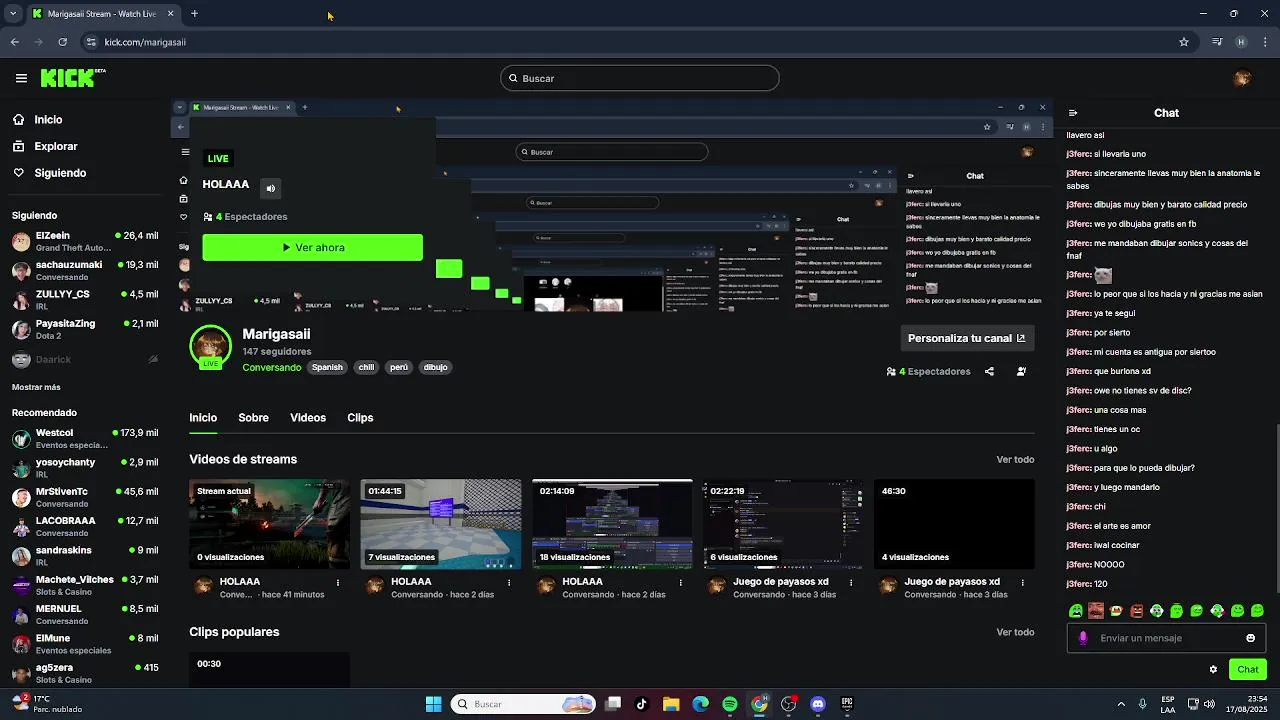Open options menu for the 02:14:09 HOLAAA video
1280x720 pixels.
[x=681, y=582]
